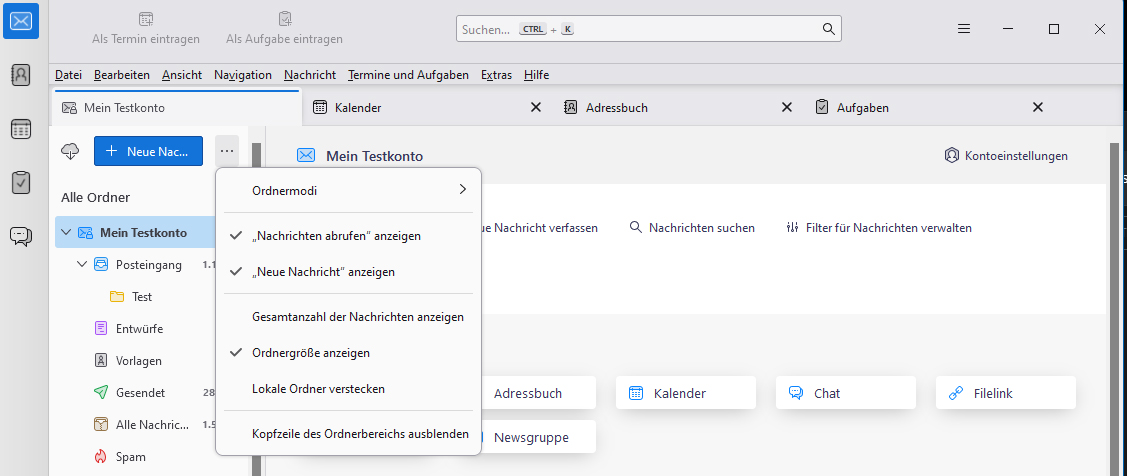Uncheck Ordnergröße anzeigen
The width and height of the screenshot is (1127, 476).
point(311,353)
